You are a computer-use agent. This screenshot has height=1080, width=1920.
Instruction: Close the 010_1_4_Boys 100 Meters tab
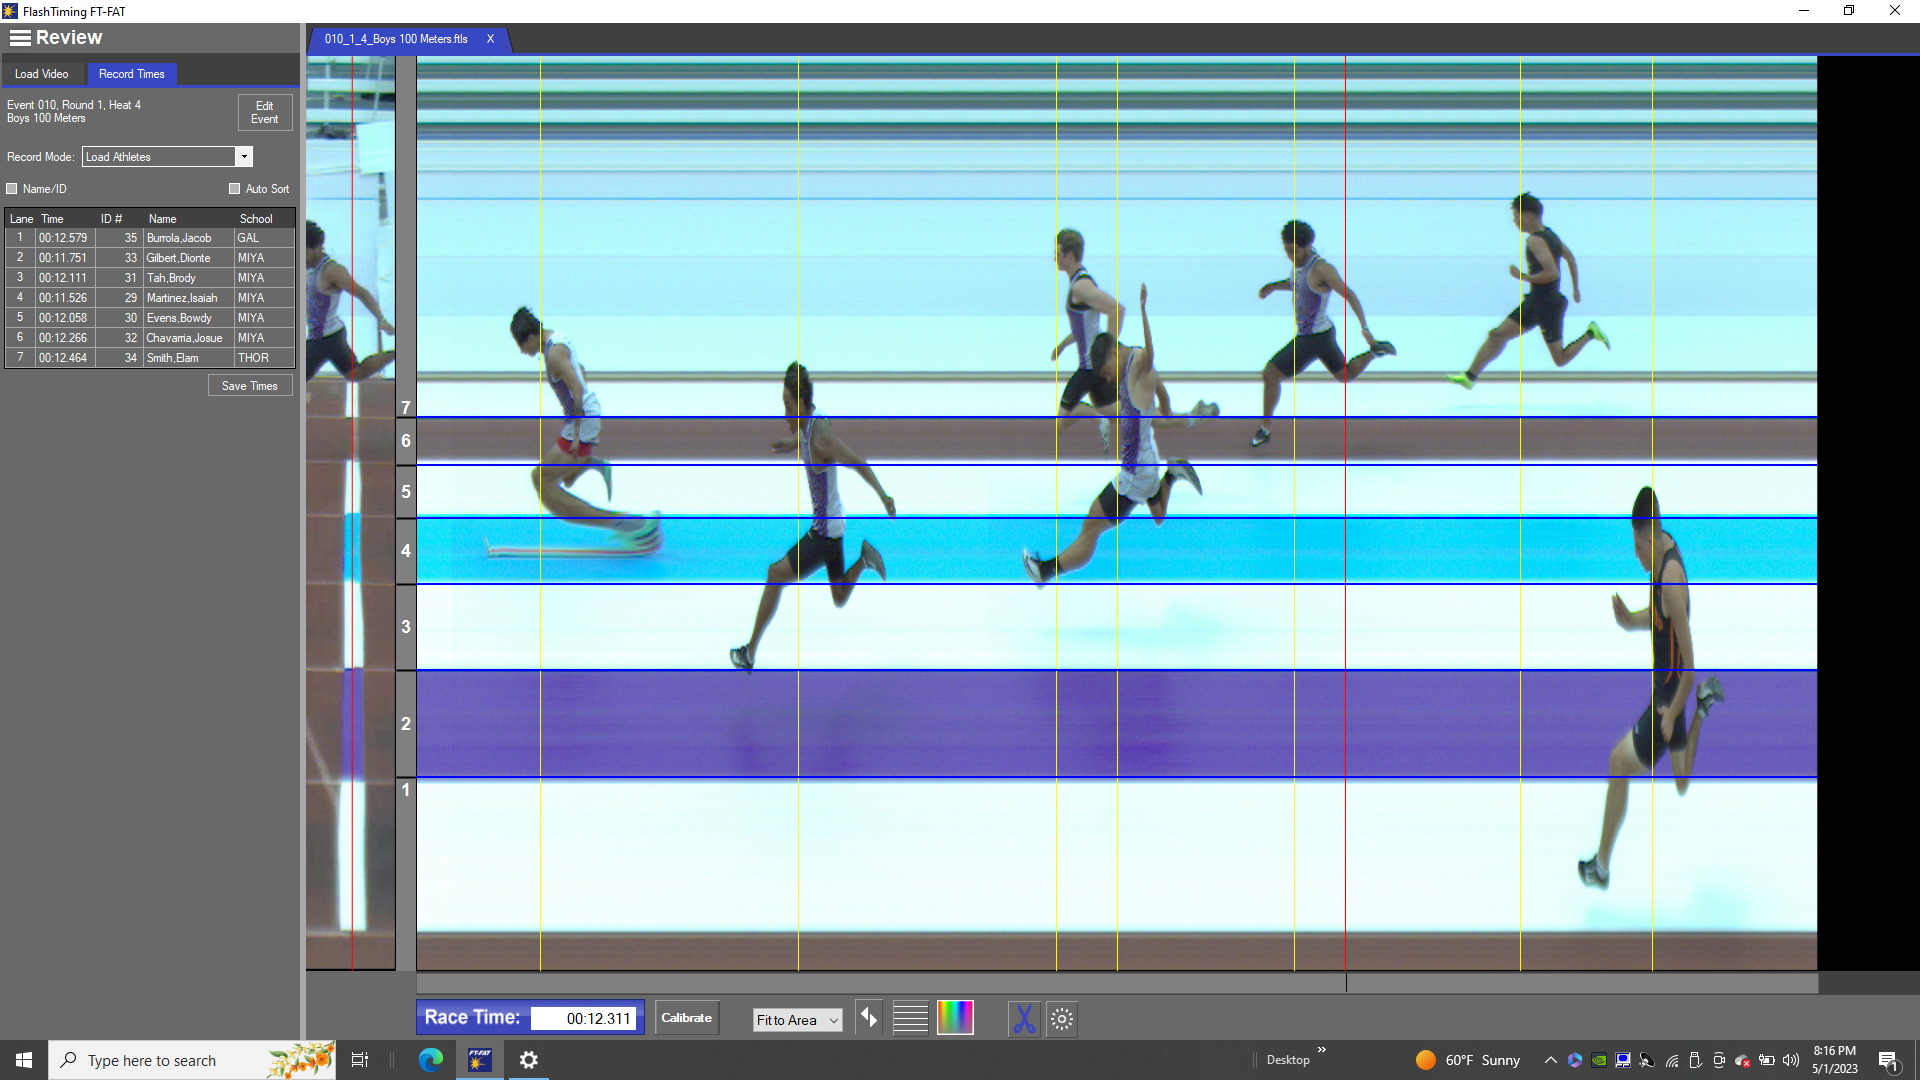click(x=490, y=39)
